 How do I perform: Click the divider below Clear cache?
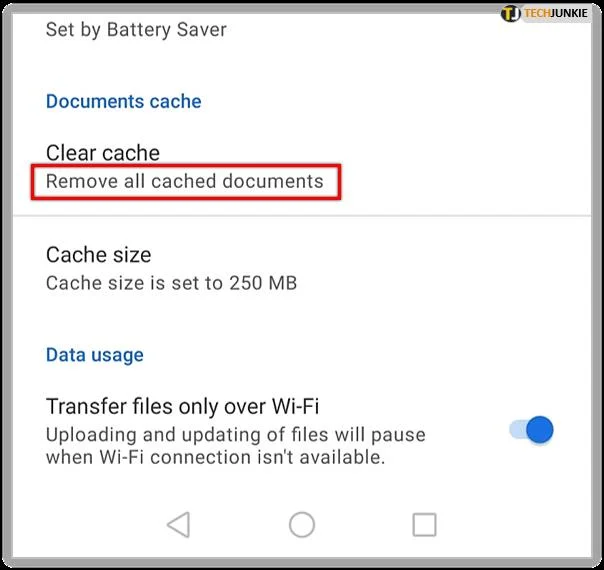[302, 216]
